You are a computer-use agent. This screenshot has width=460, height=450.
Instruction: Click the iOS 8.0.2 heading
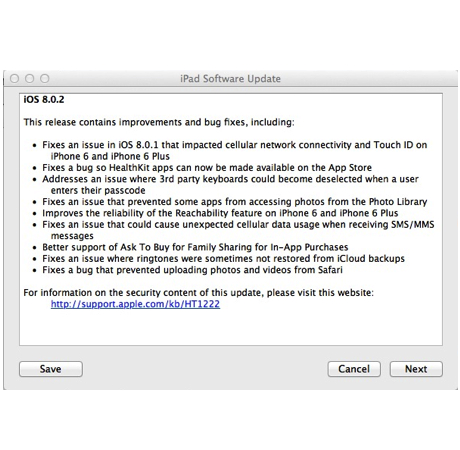tap(44, 99)
